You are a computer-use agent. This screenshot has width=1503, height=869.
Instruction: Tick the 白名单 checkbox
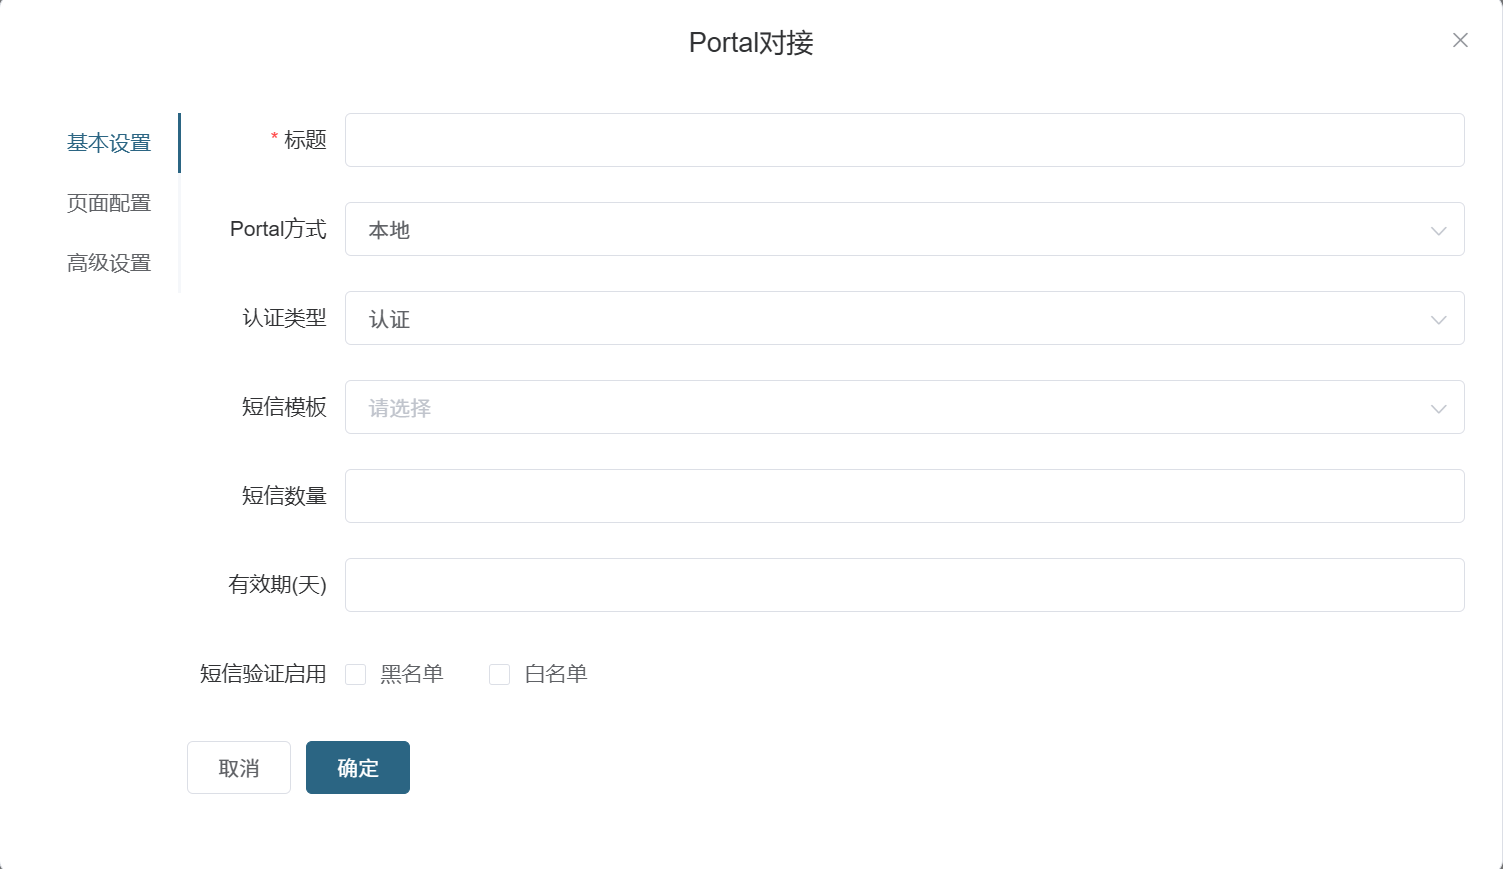[499, 675]
